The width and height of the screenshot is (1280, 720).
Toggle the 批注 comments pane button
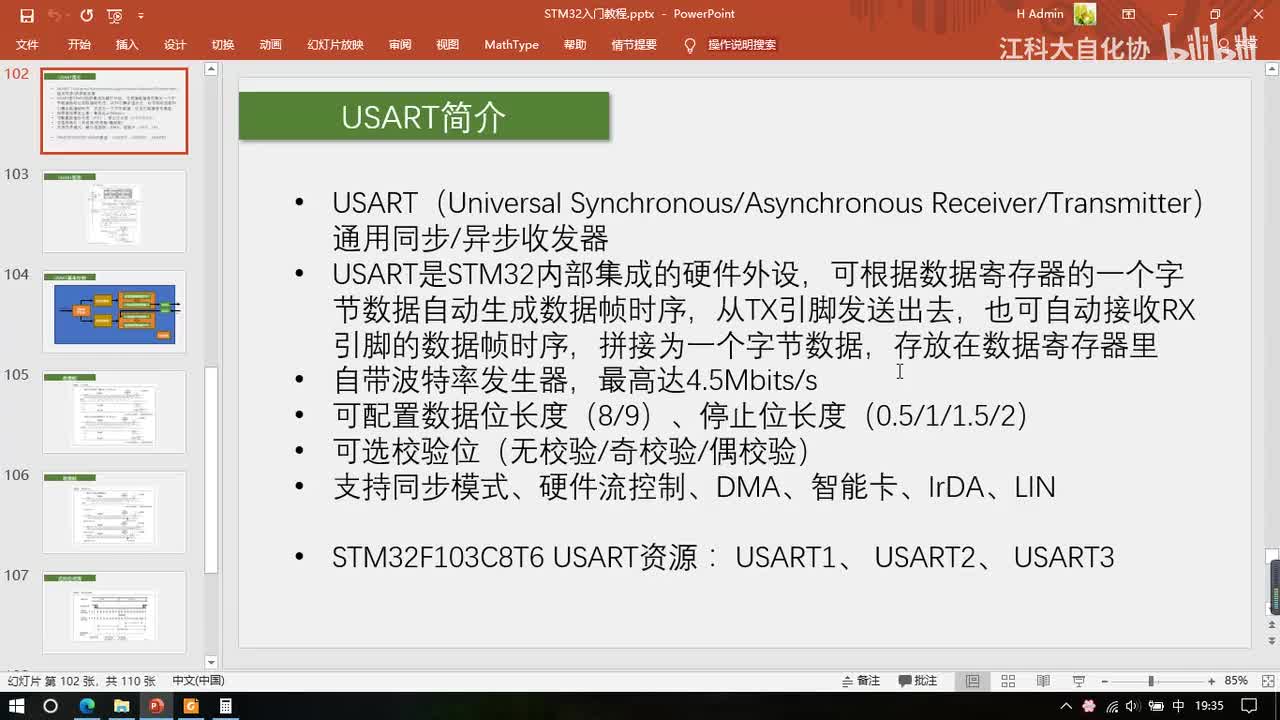click(918, 681)
